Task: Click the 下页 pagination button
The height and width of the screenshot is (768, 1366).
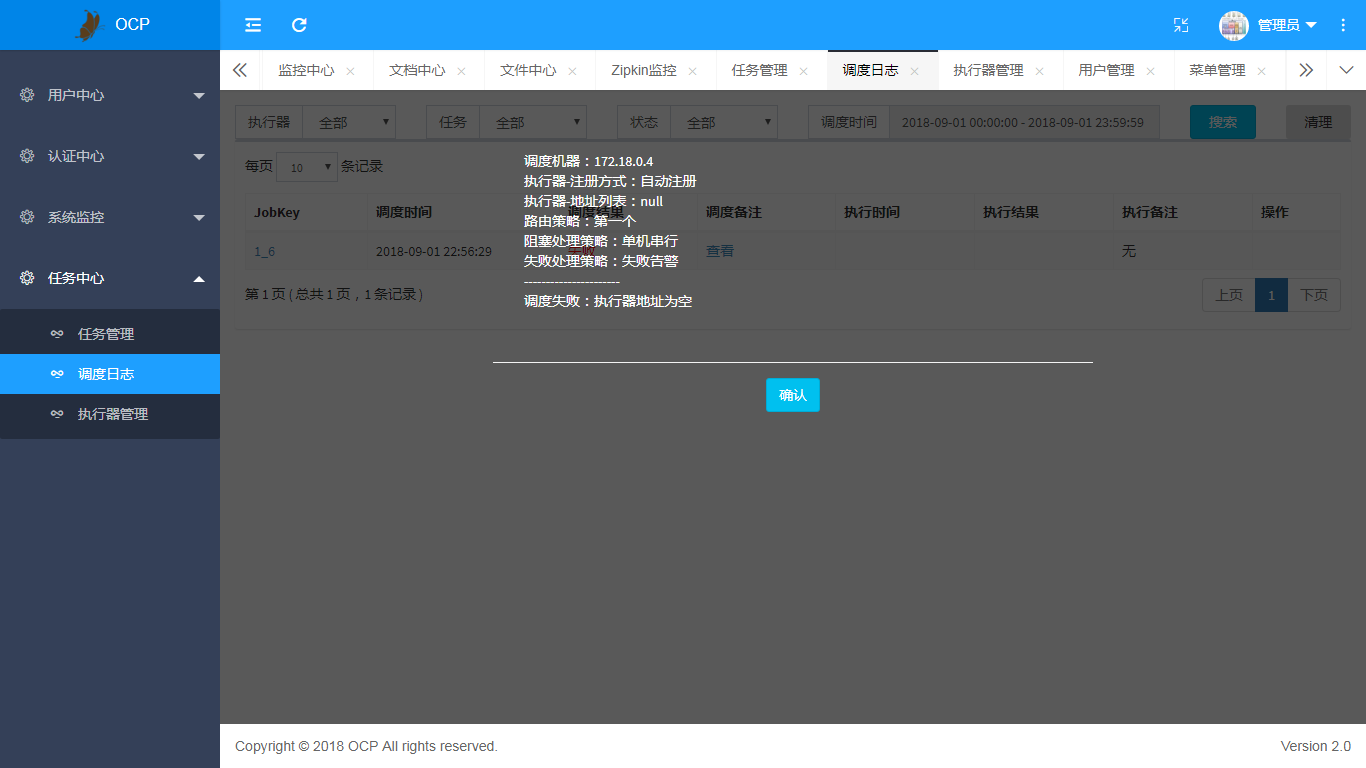Action: 1314,295
